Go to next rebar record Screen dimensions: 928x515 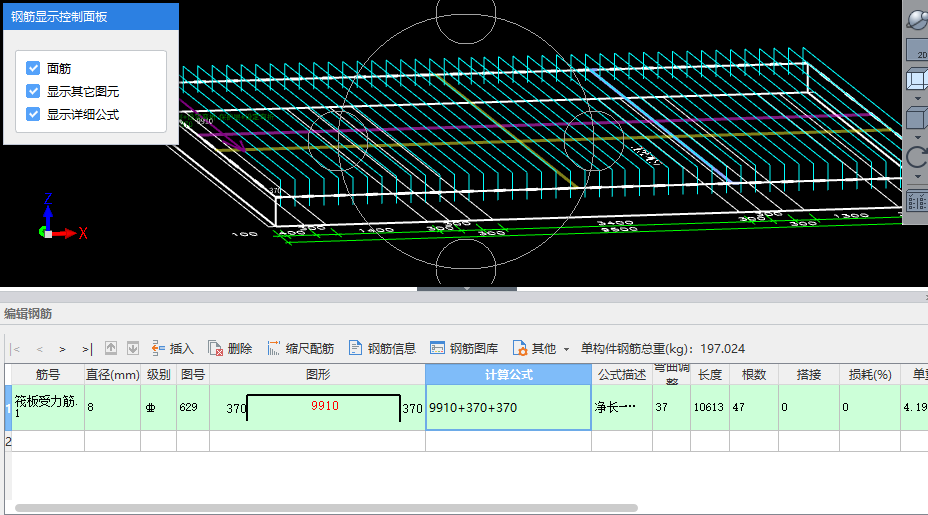tap(63, 349)
